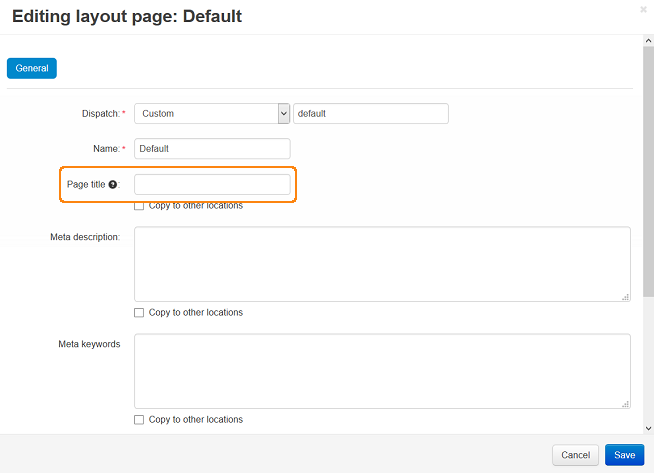Screen dimensions: 654x473
Task: Grab the Meta description resize handle
Action: (x=625, y=297)
